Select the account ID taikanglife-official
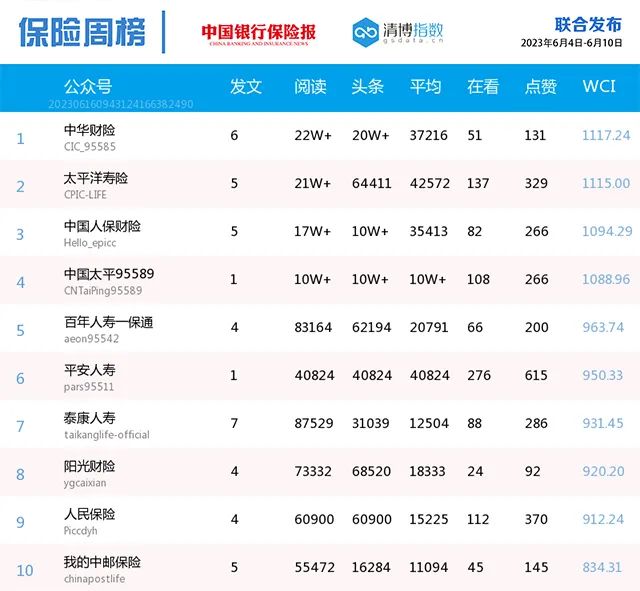This screenshot has width=640, height=591. point(107,435)
